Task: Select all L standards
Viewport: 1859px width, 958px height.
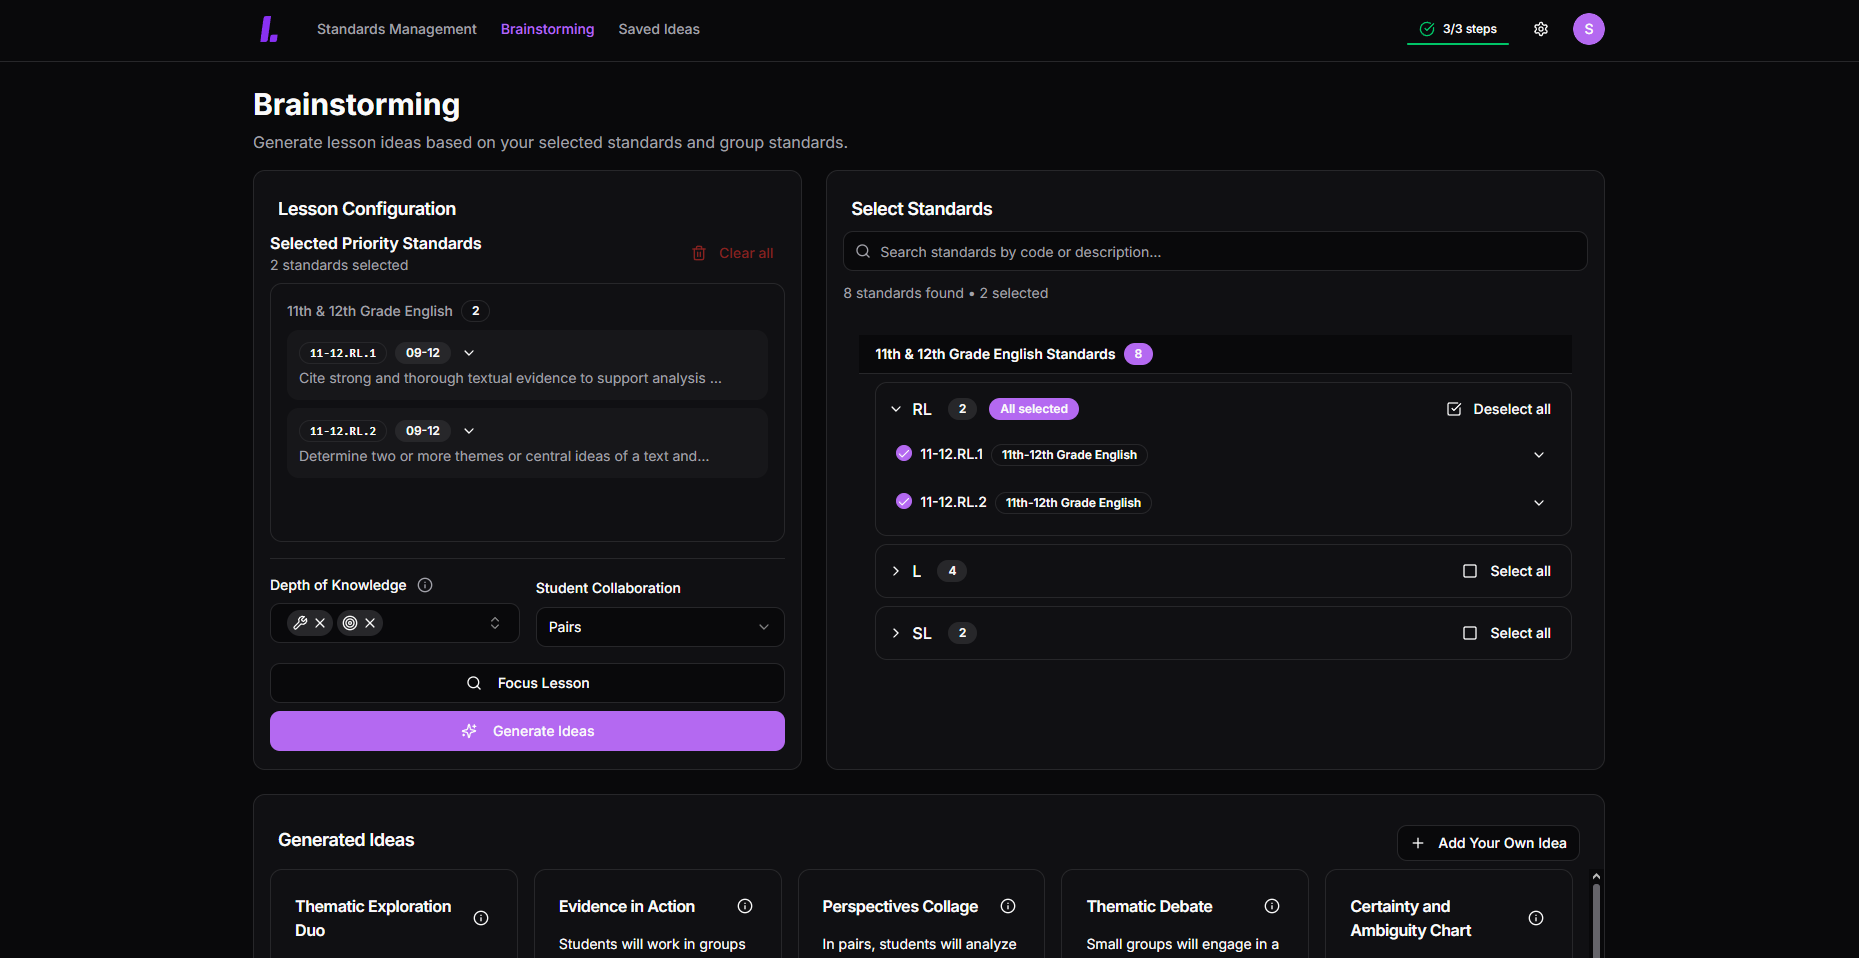Action: click(1506, 571)
